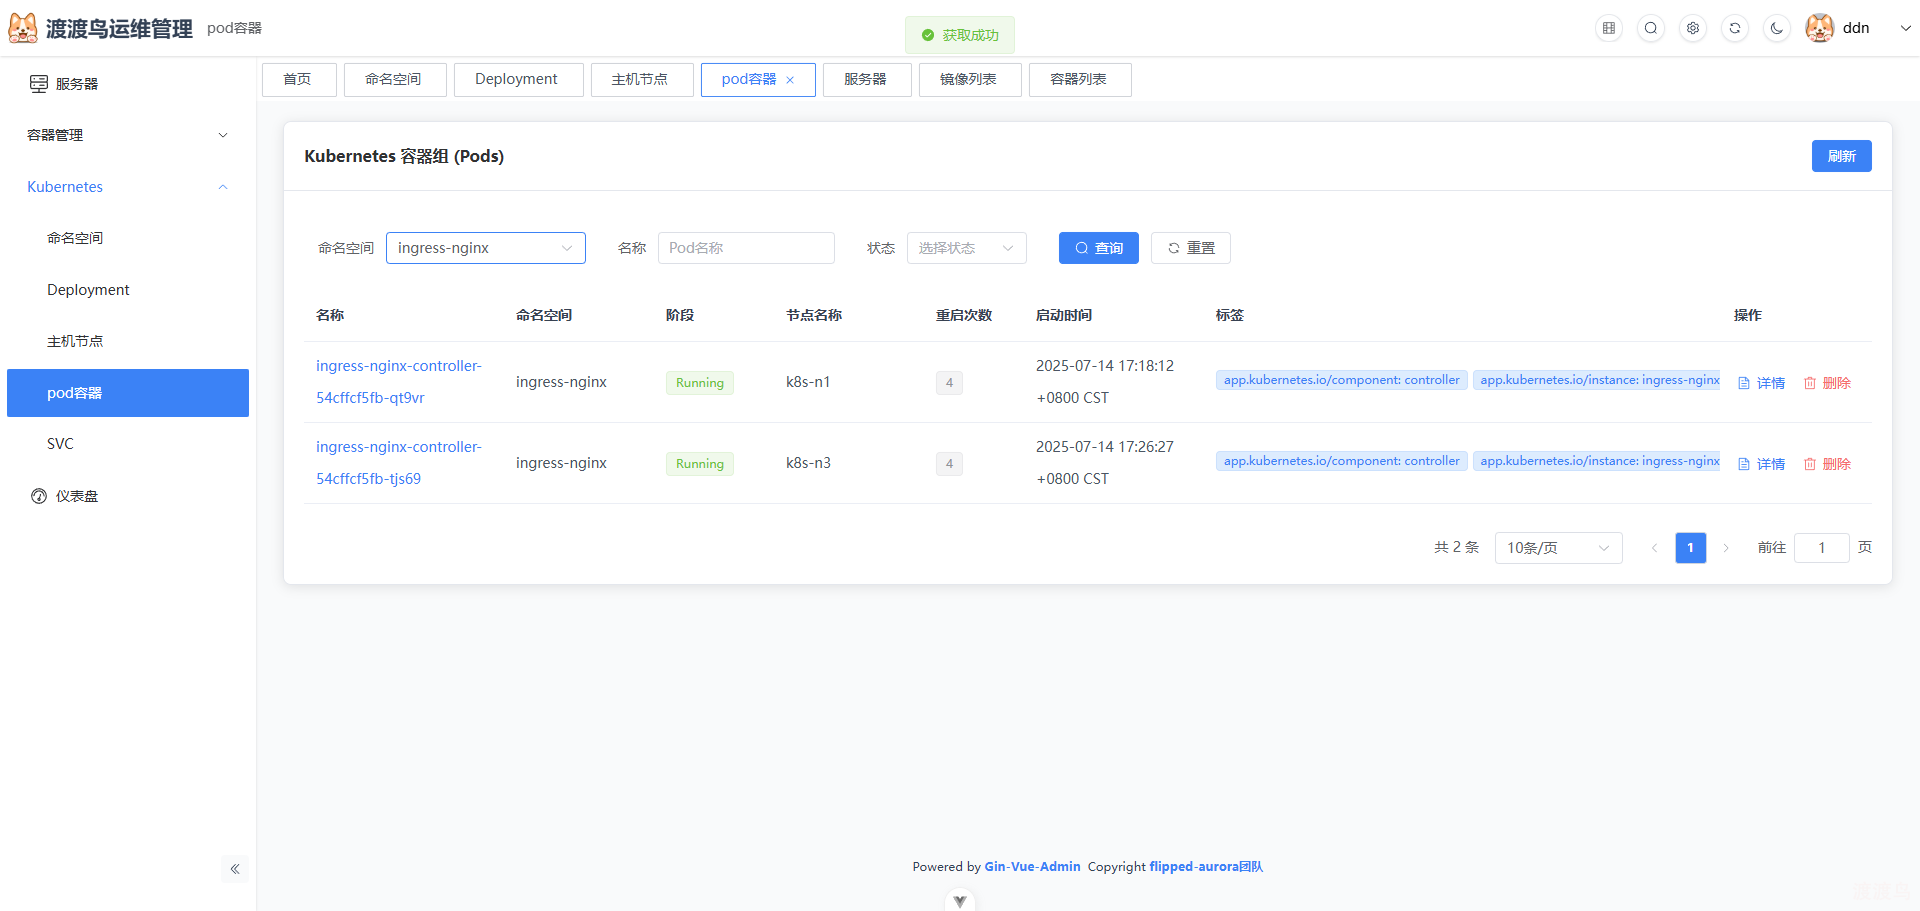Screen dimensions: 1920x911
Task: Open the search icon in the header
Action: (1650, 28)
